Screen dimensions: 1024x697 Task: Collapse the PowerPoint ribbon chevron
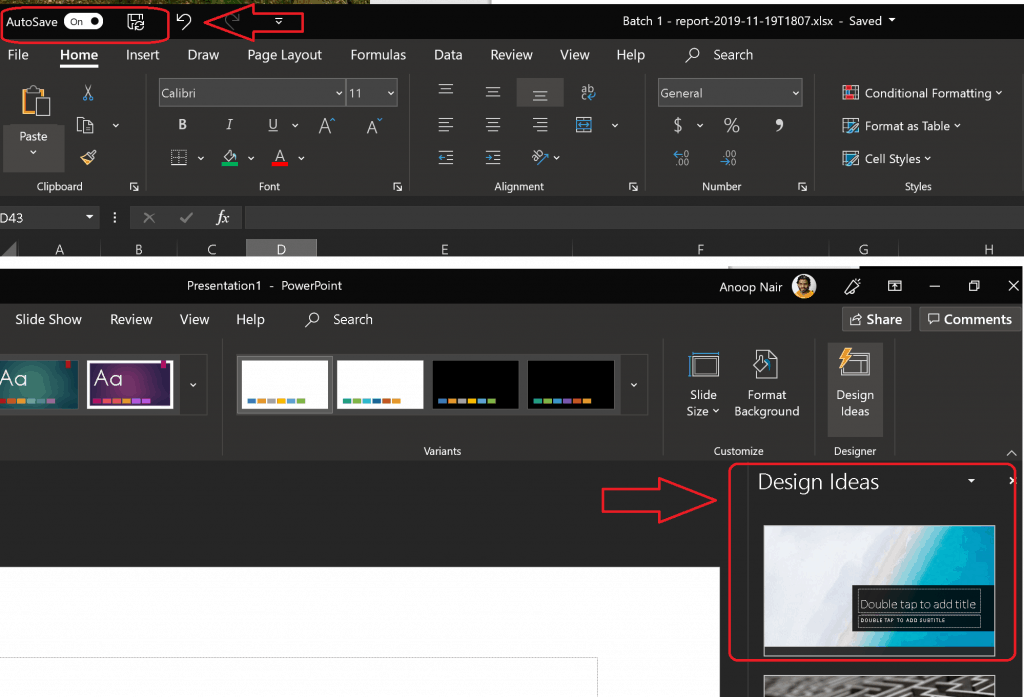pyautogui.click(x=1012, y=453)
